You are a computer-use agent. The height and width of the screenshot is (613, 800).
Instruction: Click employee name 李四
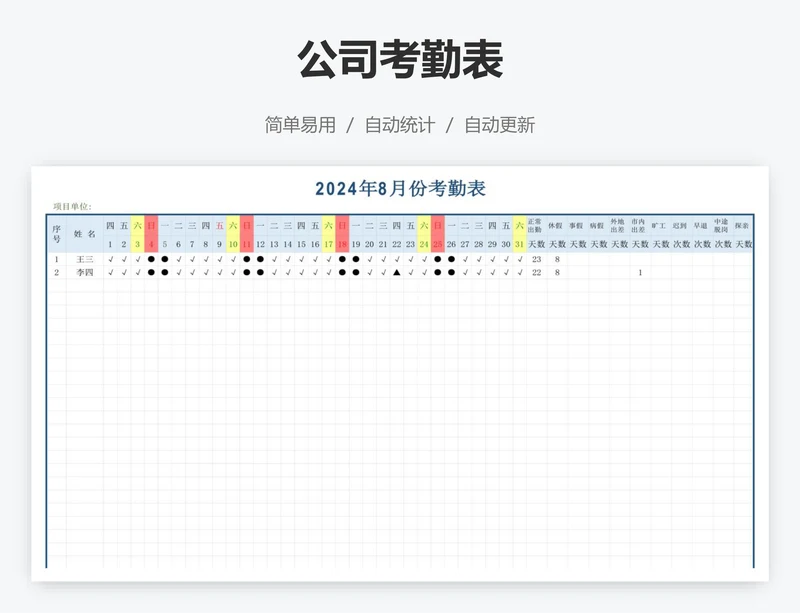(85, 273)
